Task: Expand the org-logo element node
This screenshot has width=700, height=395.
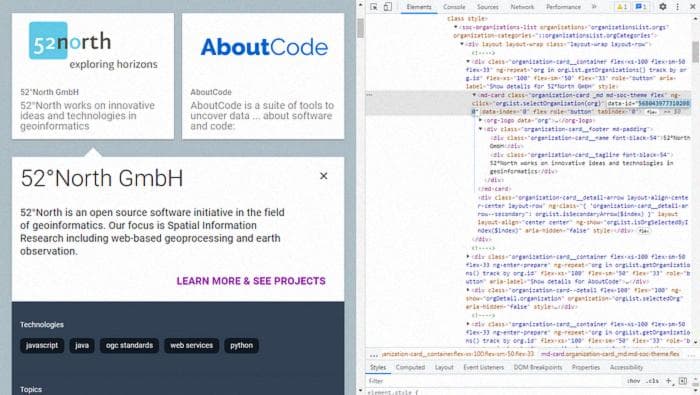Action: click(481, 121)
